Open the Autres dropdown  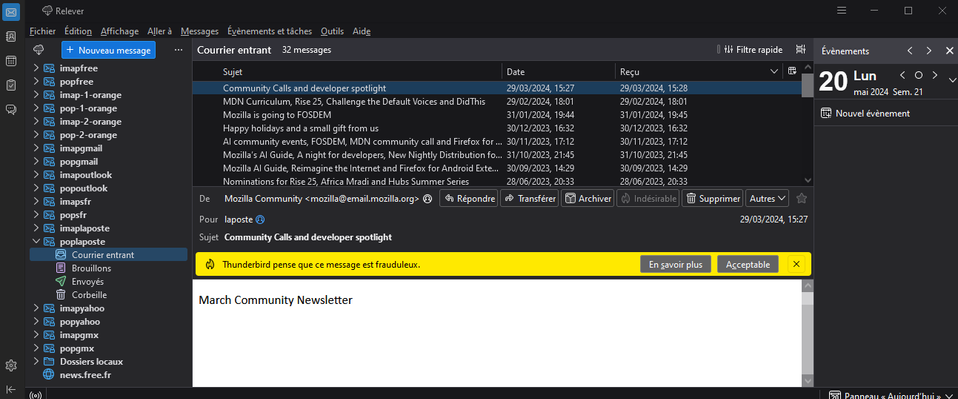(767, 199)
